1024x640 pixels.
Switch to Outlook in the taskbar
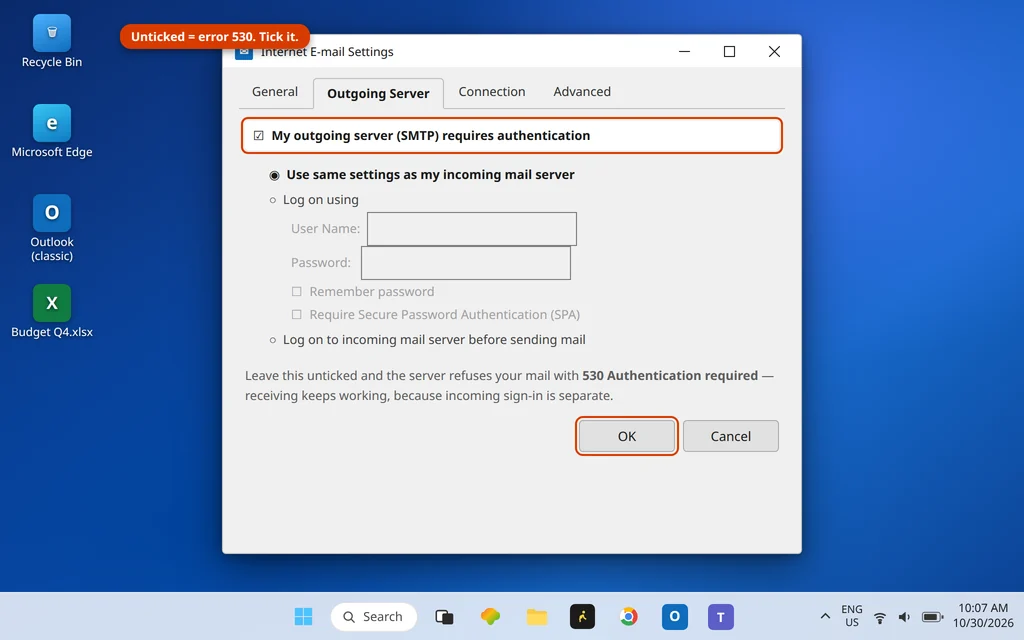click(x=675, y=616)
